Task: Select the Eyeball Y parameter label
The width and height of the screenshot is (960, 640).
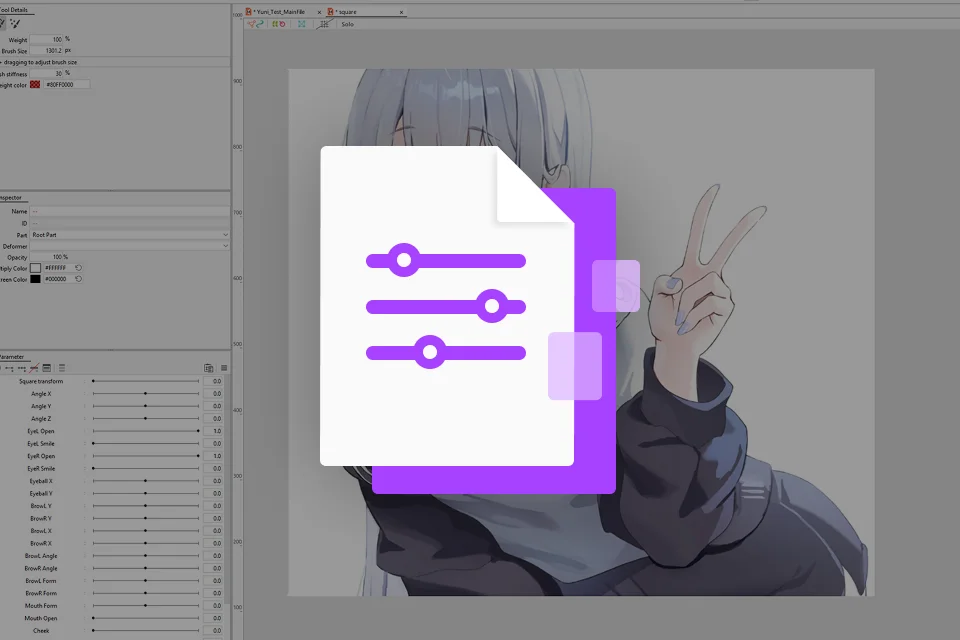Action: (x=41, y=493)
